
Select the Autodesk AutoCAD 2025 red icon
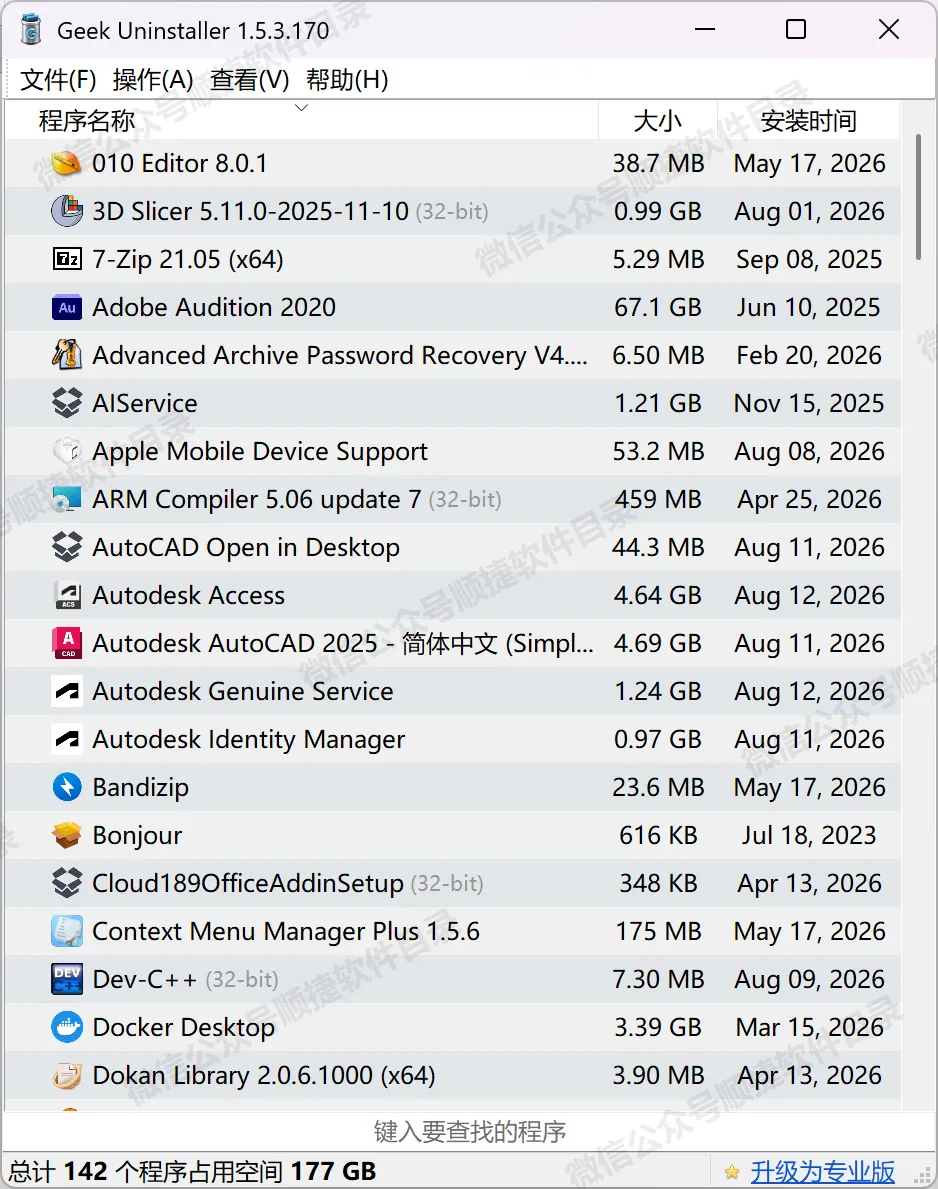point(67,643)
